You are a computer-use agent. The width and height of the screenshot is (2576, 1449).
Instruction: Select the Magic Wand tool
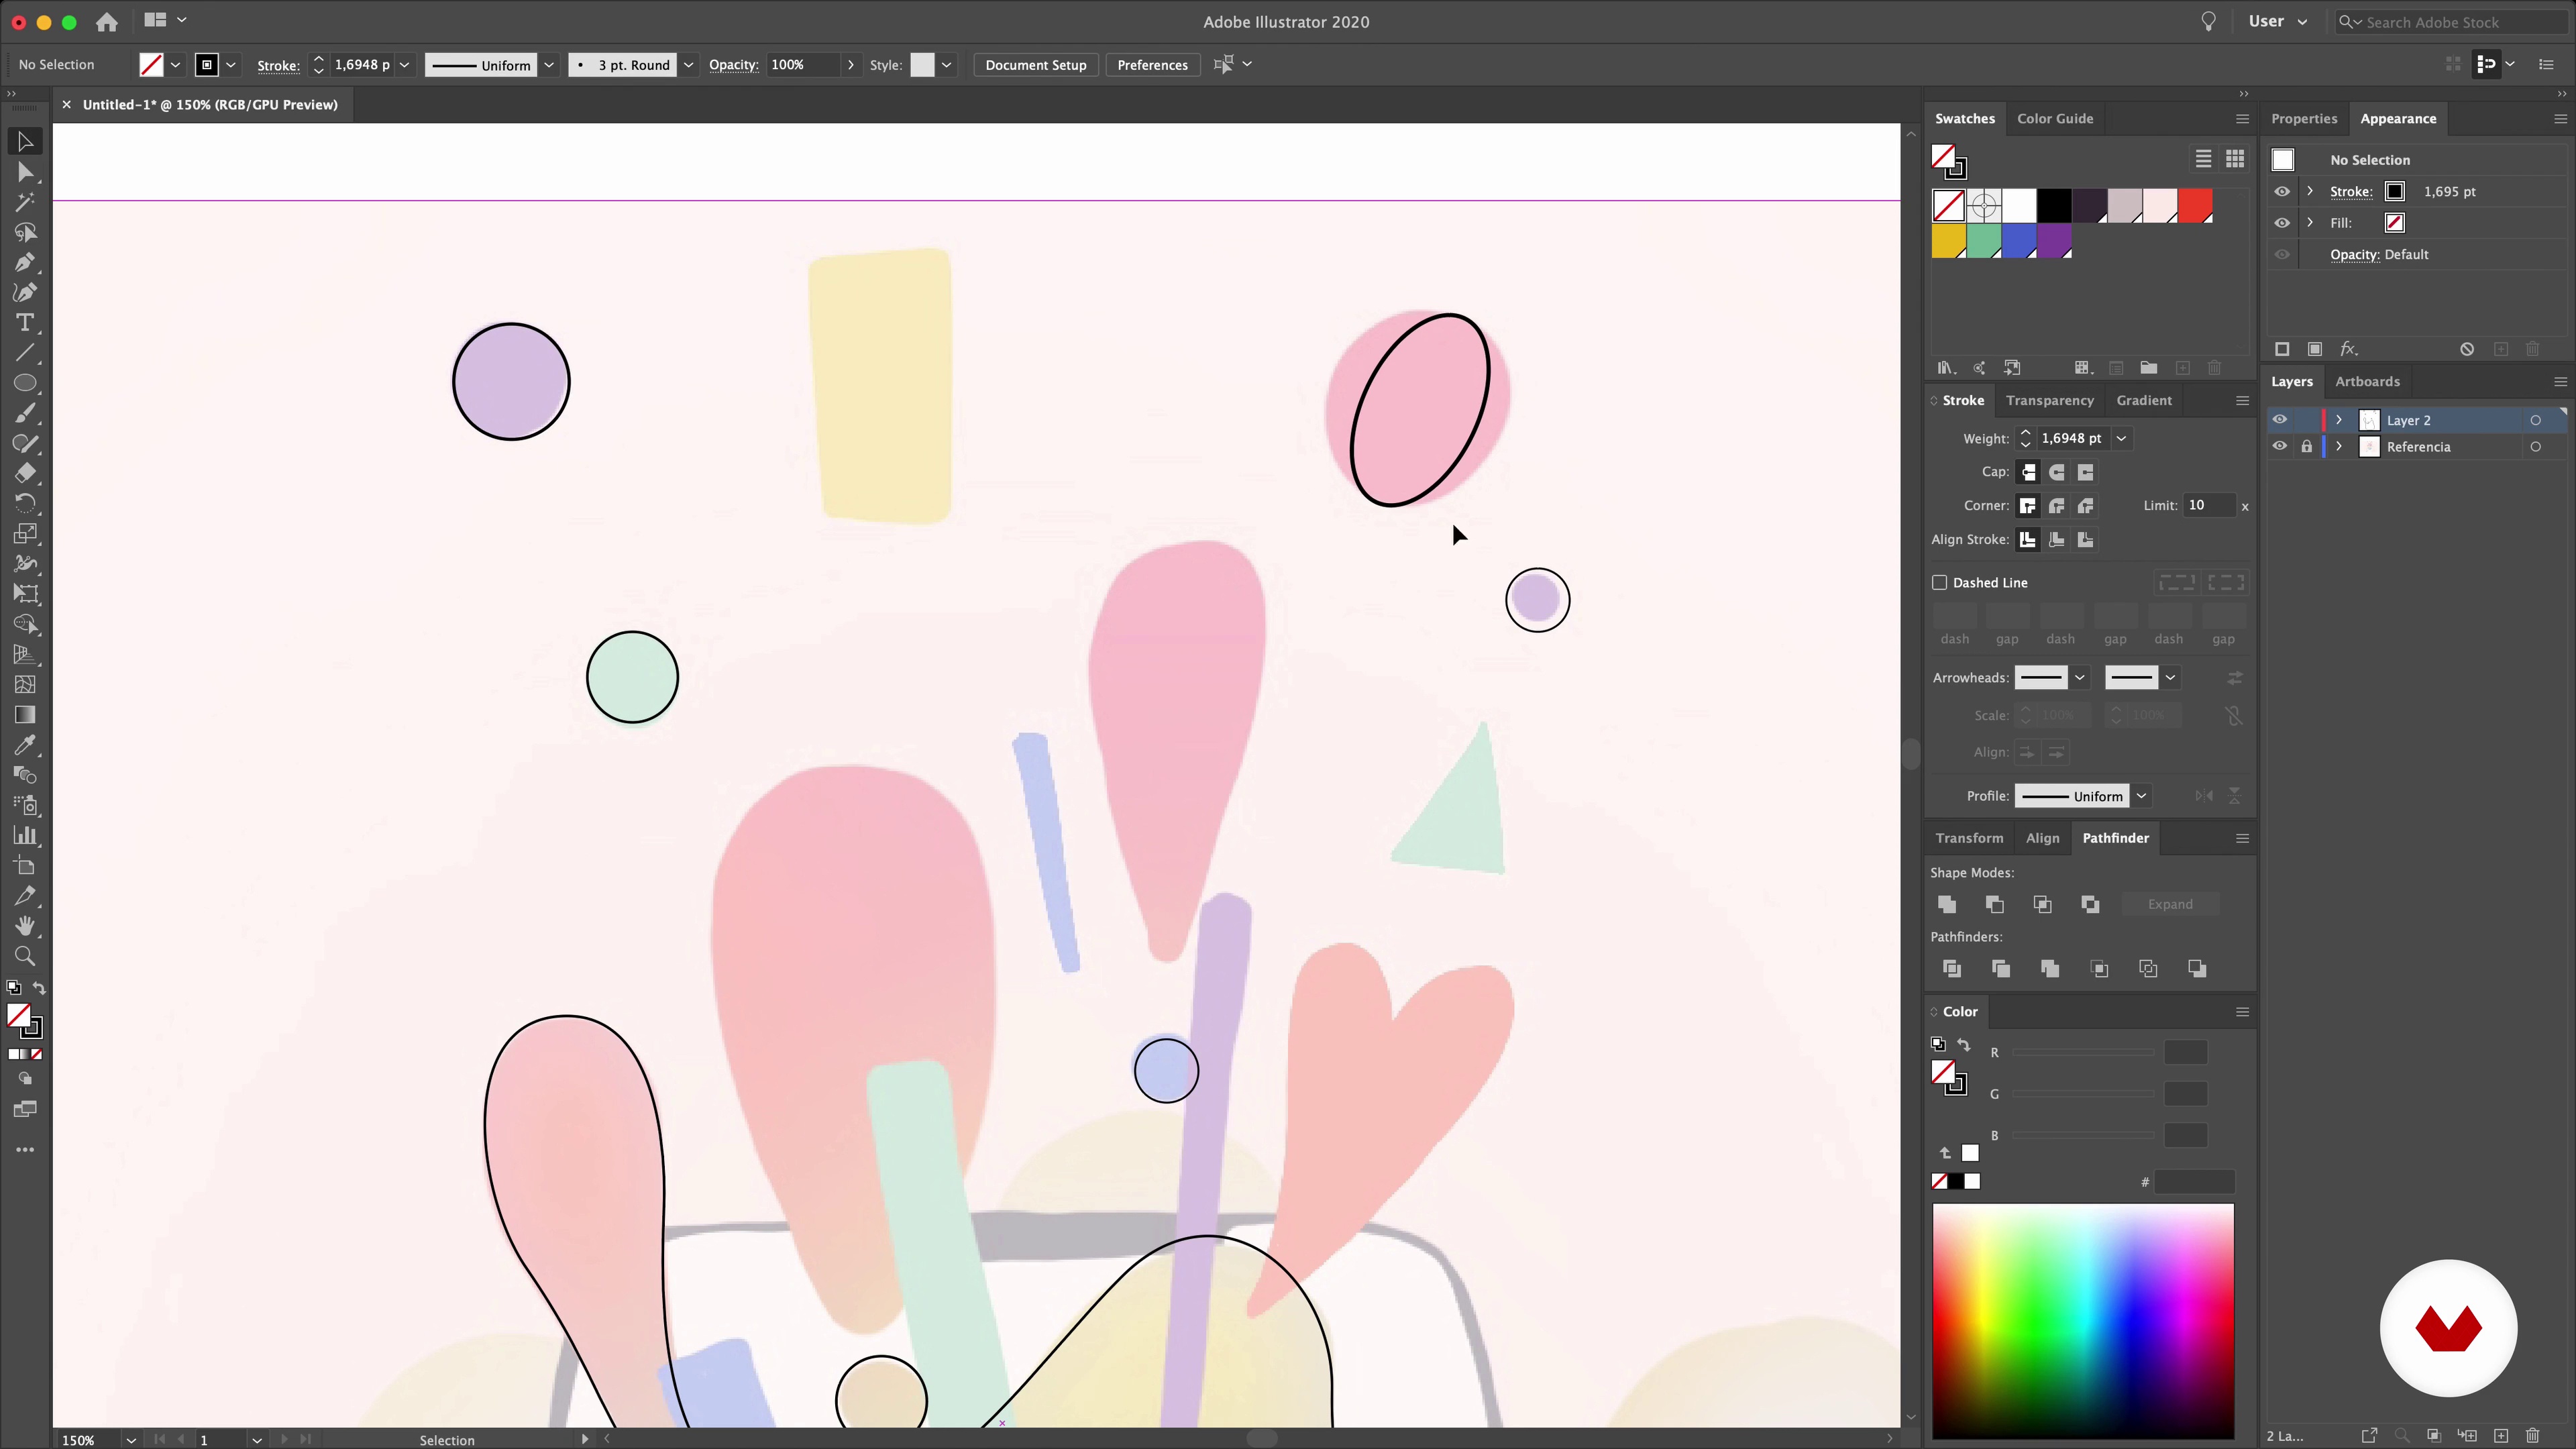coord(25,202)
